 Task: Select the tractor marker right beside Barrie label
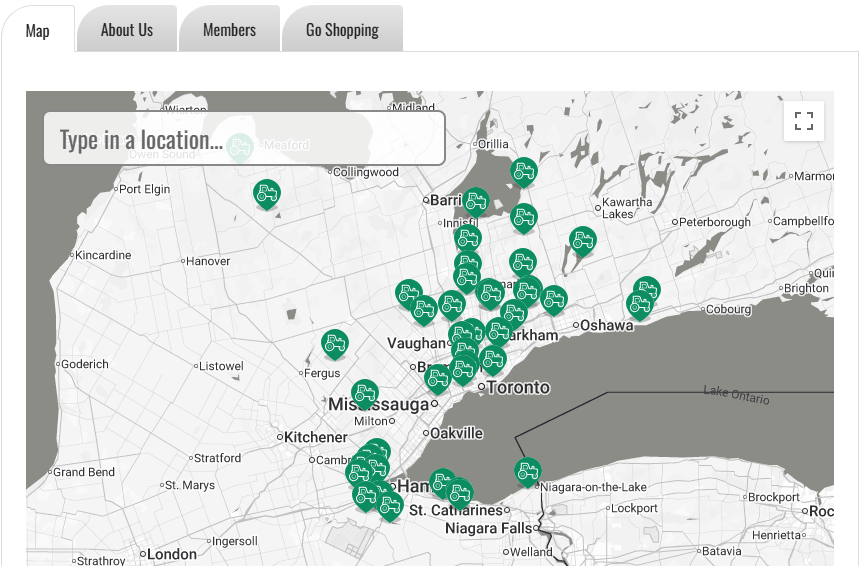tap(476, 201)
